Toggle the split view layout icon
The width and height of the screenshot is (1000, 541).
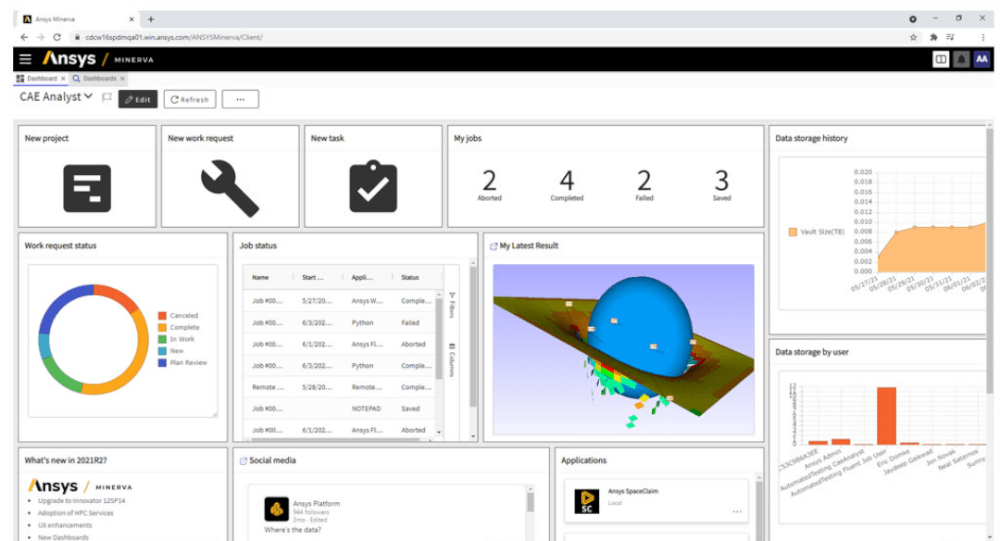click(x=940, y=59)
